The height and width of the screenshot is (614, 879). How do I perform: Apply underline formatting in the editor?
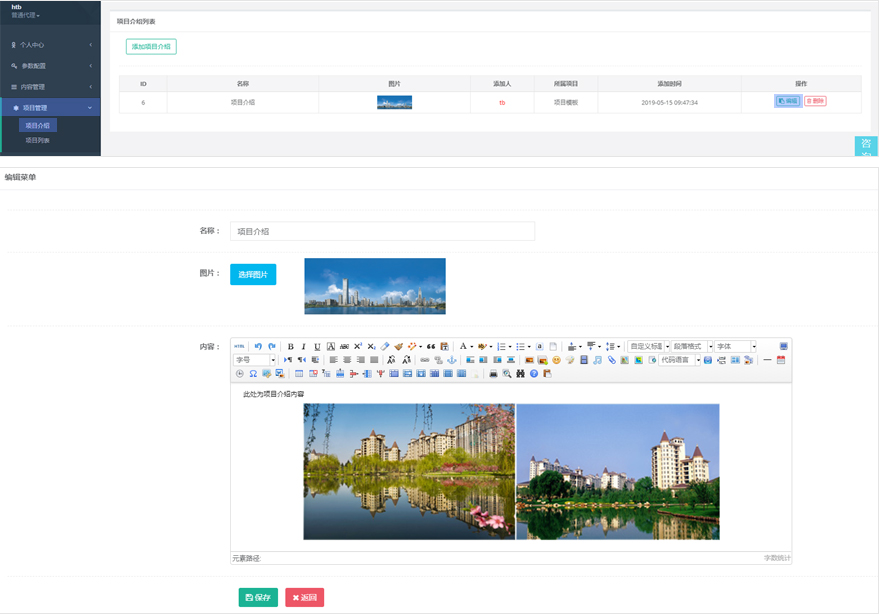pyautogui.click(x=317, y=346)
